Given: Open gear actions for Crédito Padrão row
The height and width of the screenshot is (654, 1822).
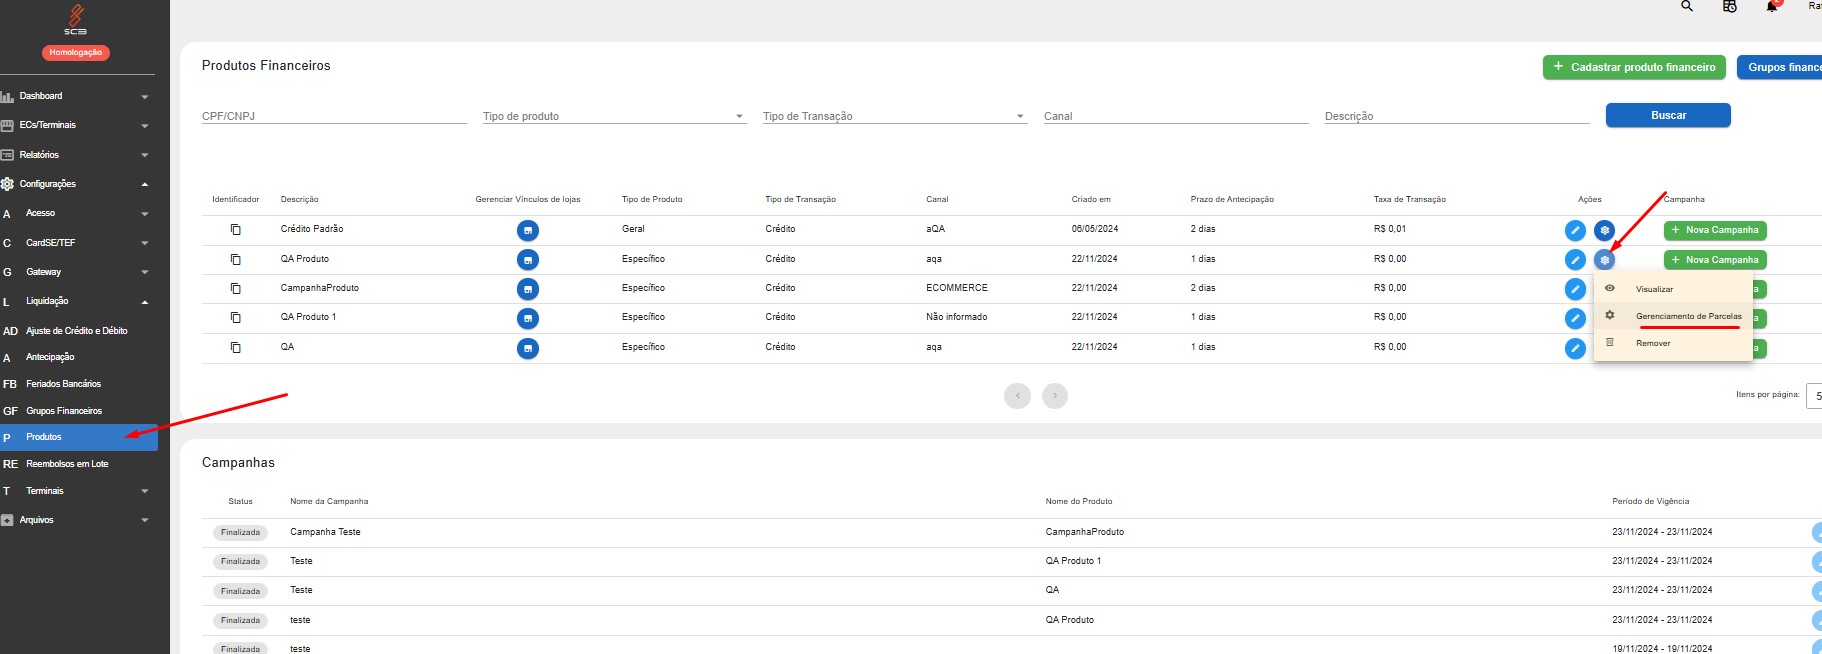Looking at the screenshot, I should (x=1604, y=231).
